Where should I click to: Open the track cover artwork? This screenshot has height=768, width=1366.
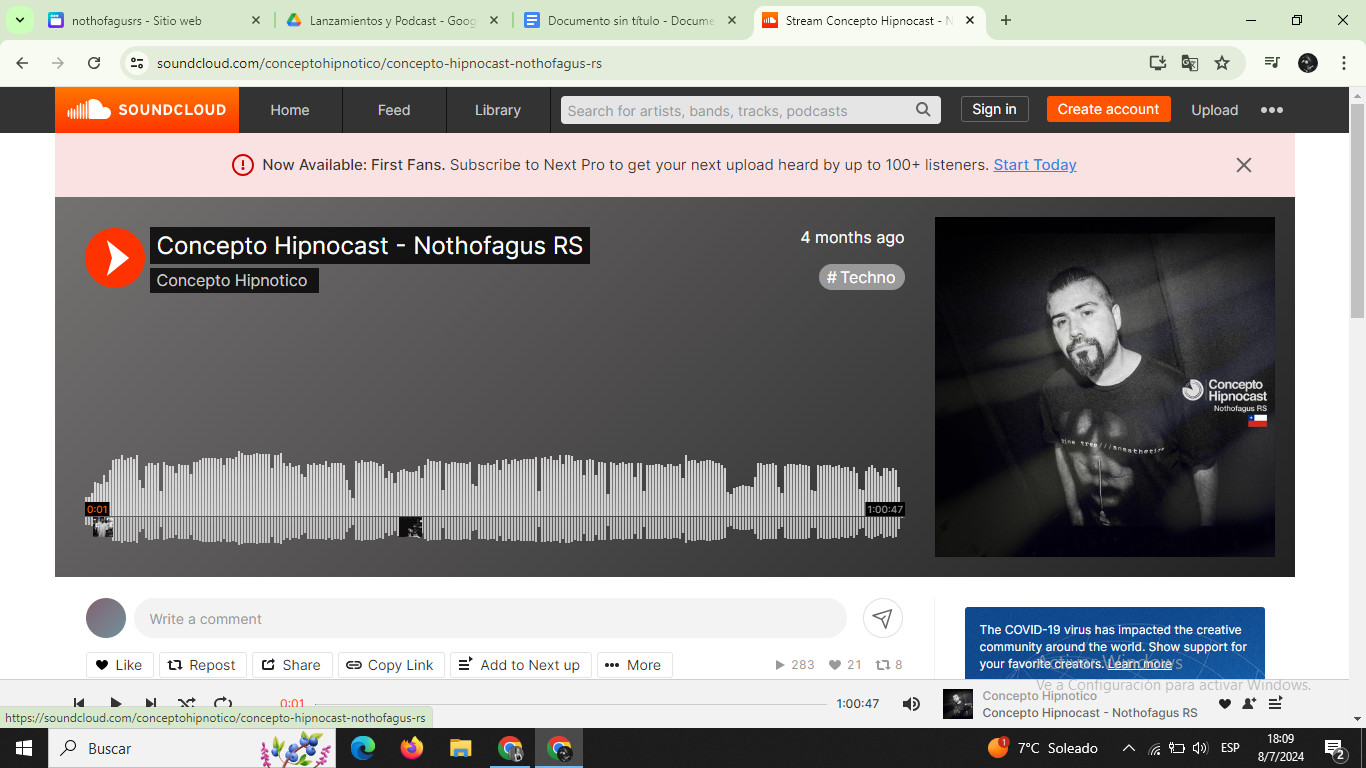point(1105,387)
